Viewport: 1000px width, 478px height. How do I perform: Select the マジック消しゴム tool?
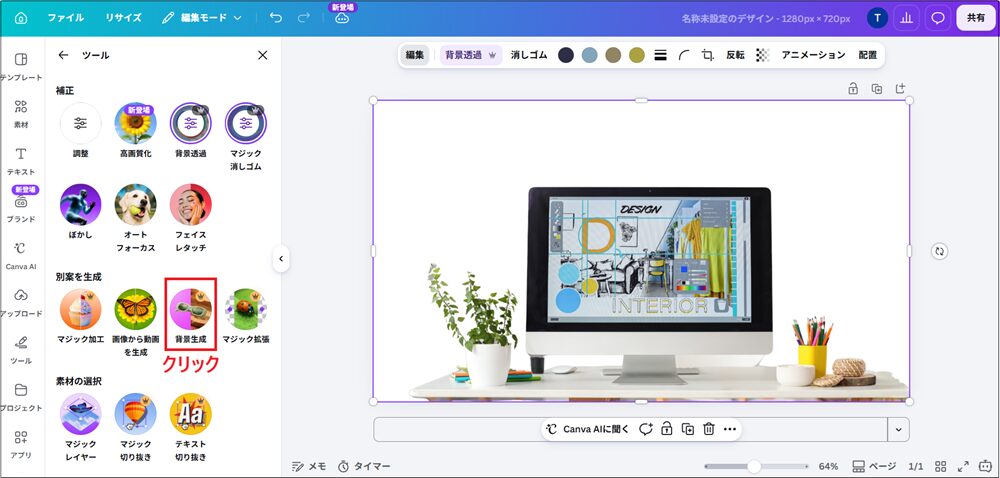click(x=246, y=137)
